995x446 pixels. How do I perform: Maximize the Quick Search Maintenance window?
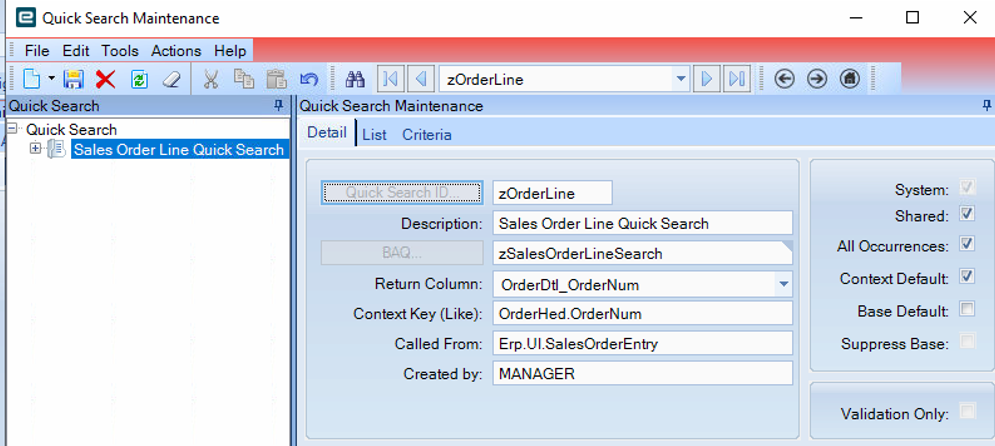click(x=913, y=18)
